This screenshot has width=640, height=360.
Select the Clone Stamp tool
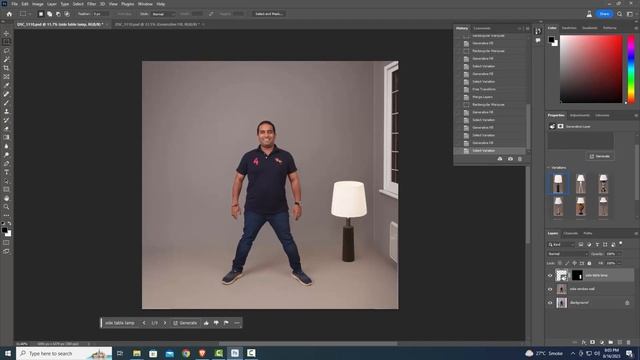click(6, 111)
